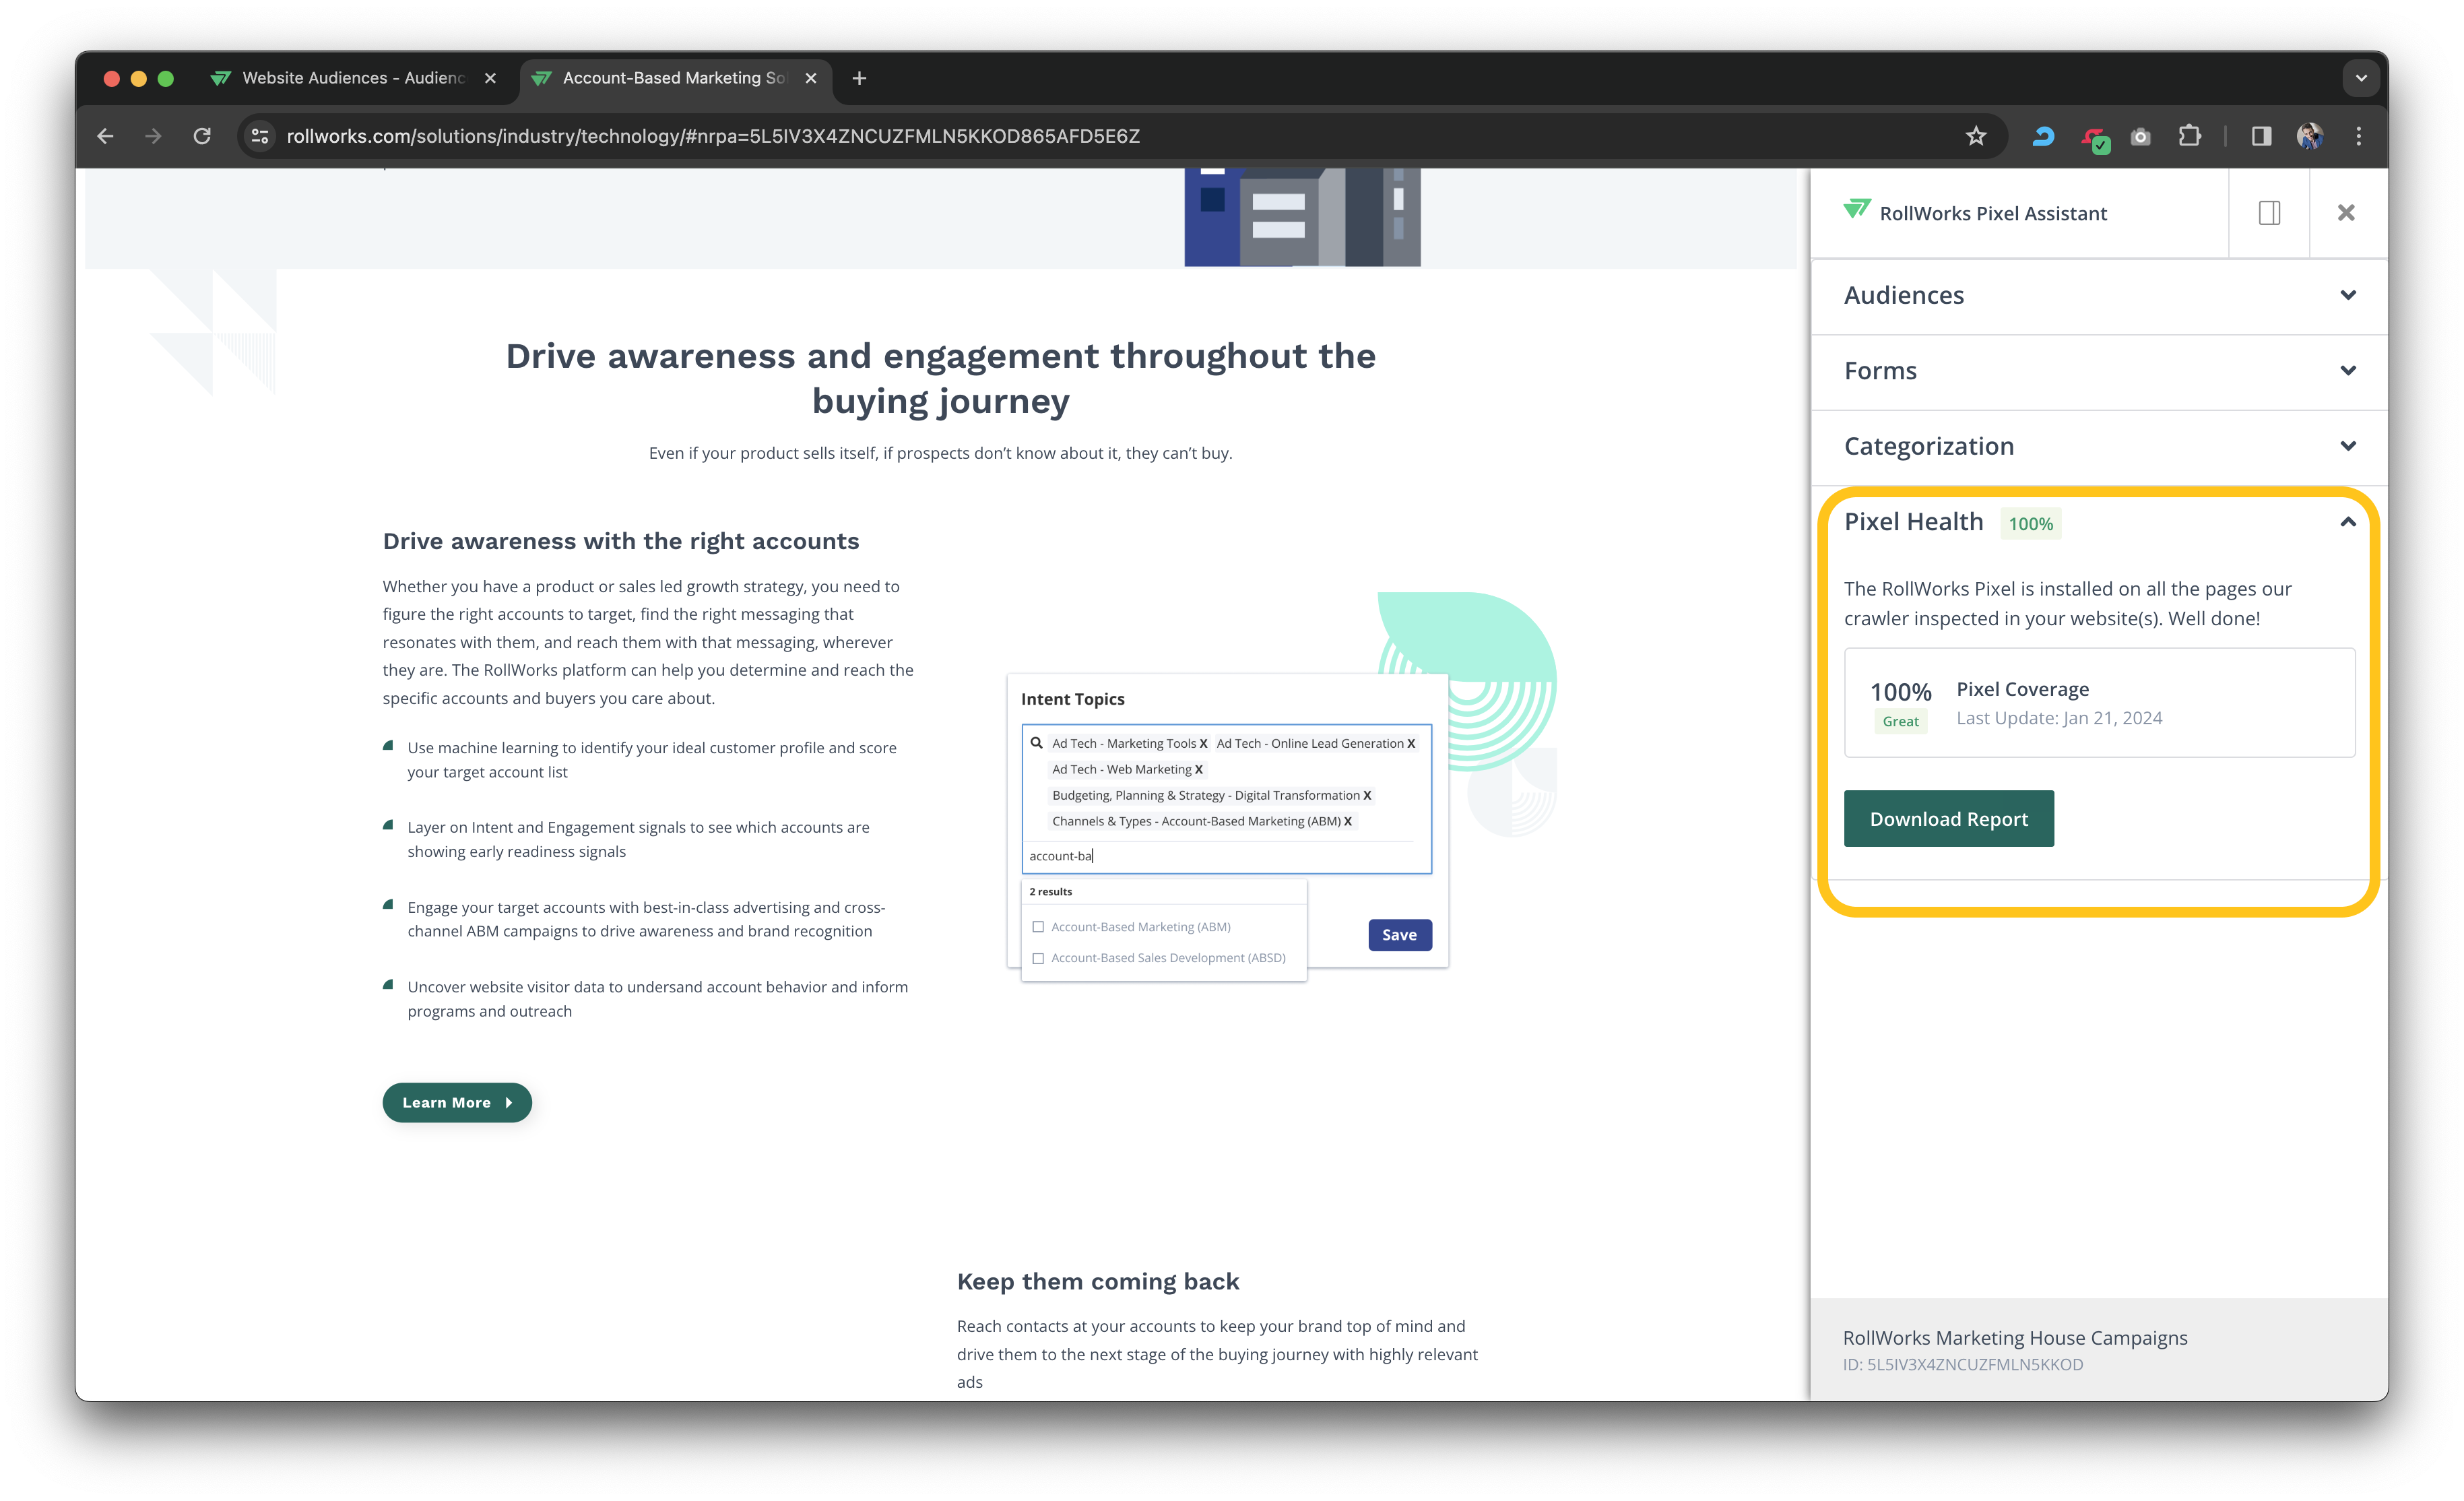Click the ID: 5L5IV3X4ZNCUZFMLN5KKOD text
The width and height of the screenshot is (2464, 1501).
[x=1963, y=1364]
